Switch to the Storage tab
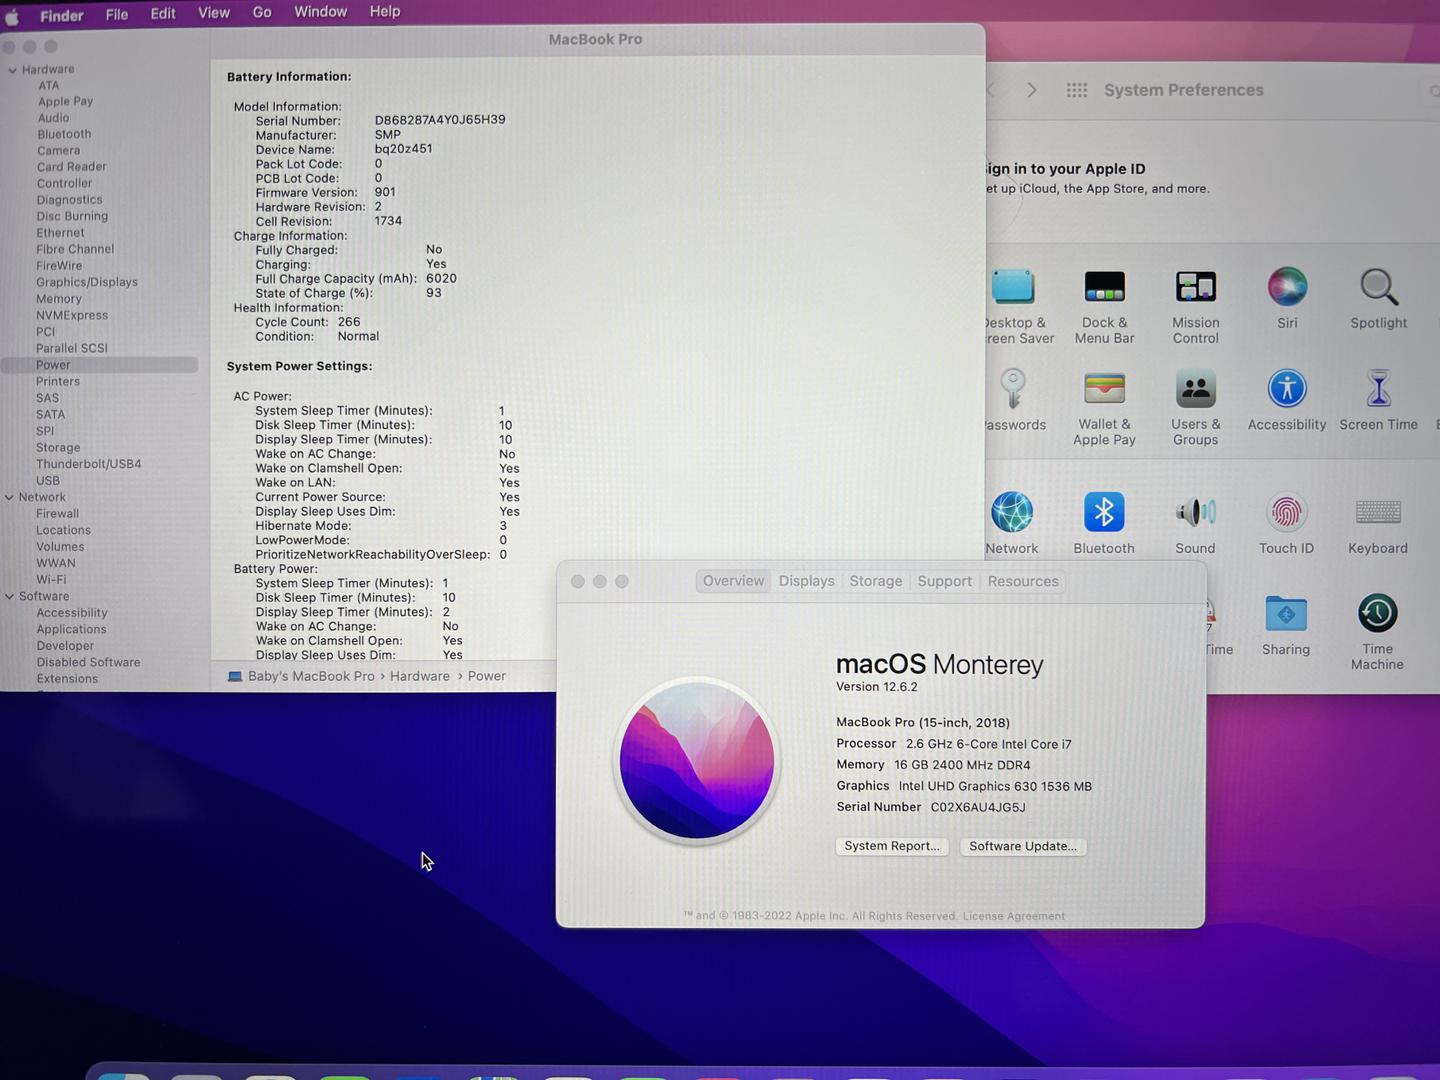Screen dimensions: 1440x1080 click(875, 581)
